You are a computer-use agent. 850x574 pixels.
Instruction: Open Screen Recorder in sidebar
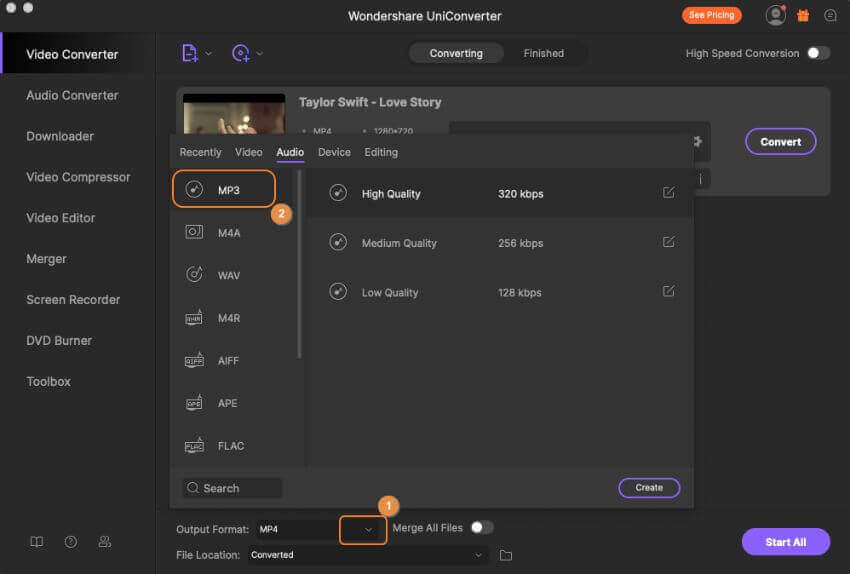tap(73, 300)
